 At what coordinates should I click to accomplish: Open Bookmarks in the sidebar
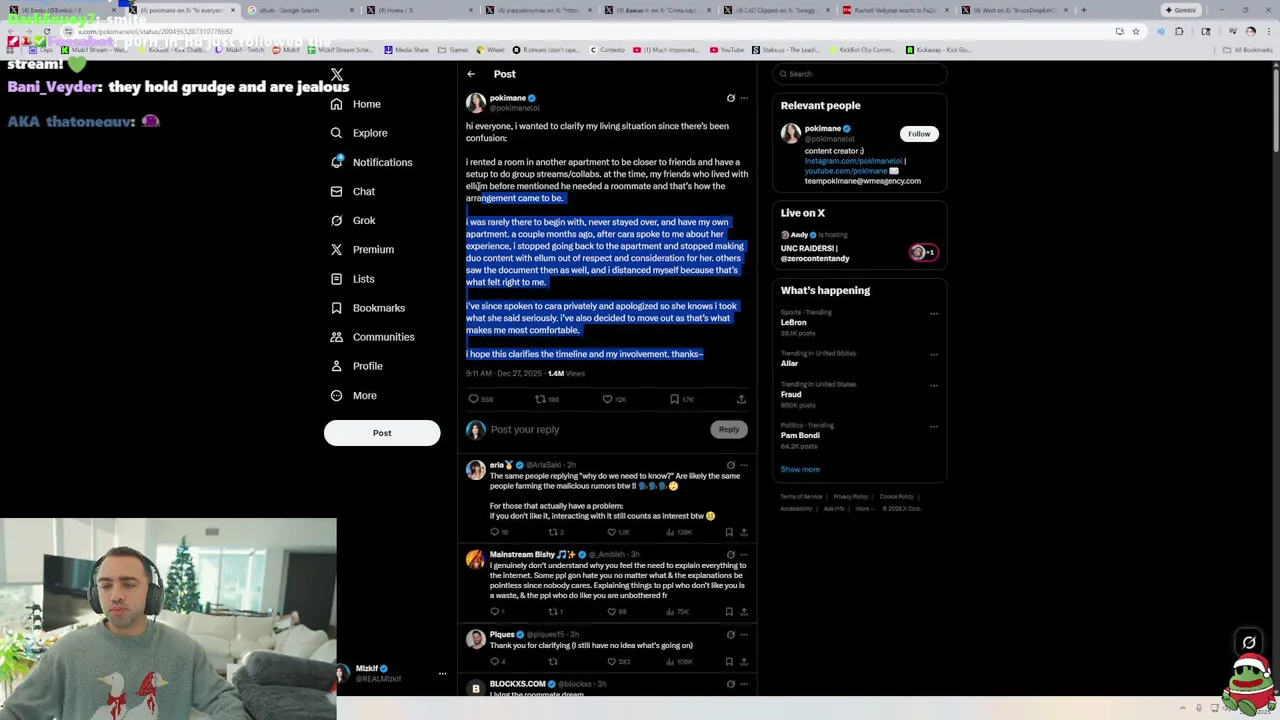click(x=367, y=308)
